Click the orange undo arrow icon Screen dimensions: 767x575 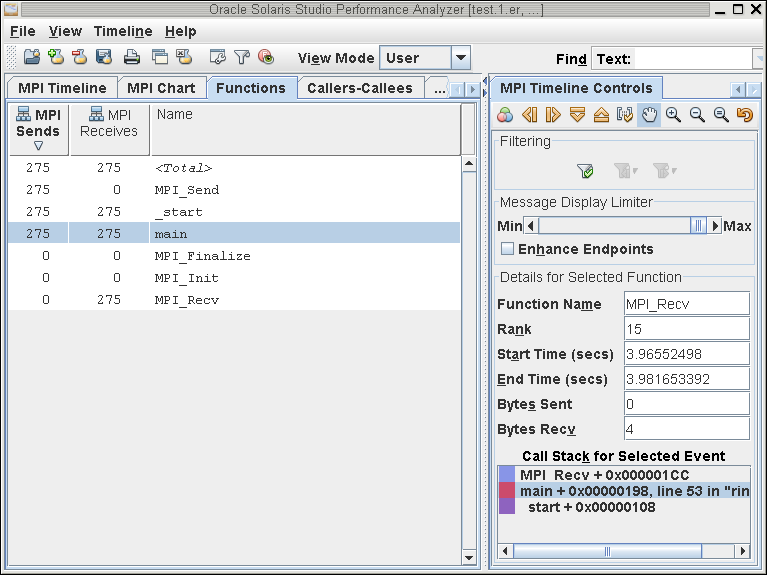744,115
